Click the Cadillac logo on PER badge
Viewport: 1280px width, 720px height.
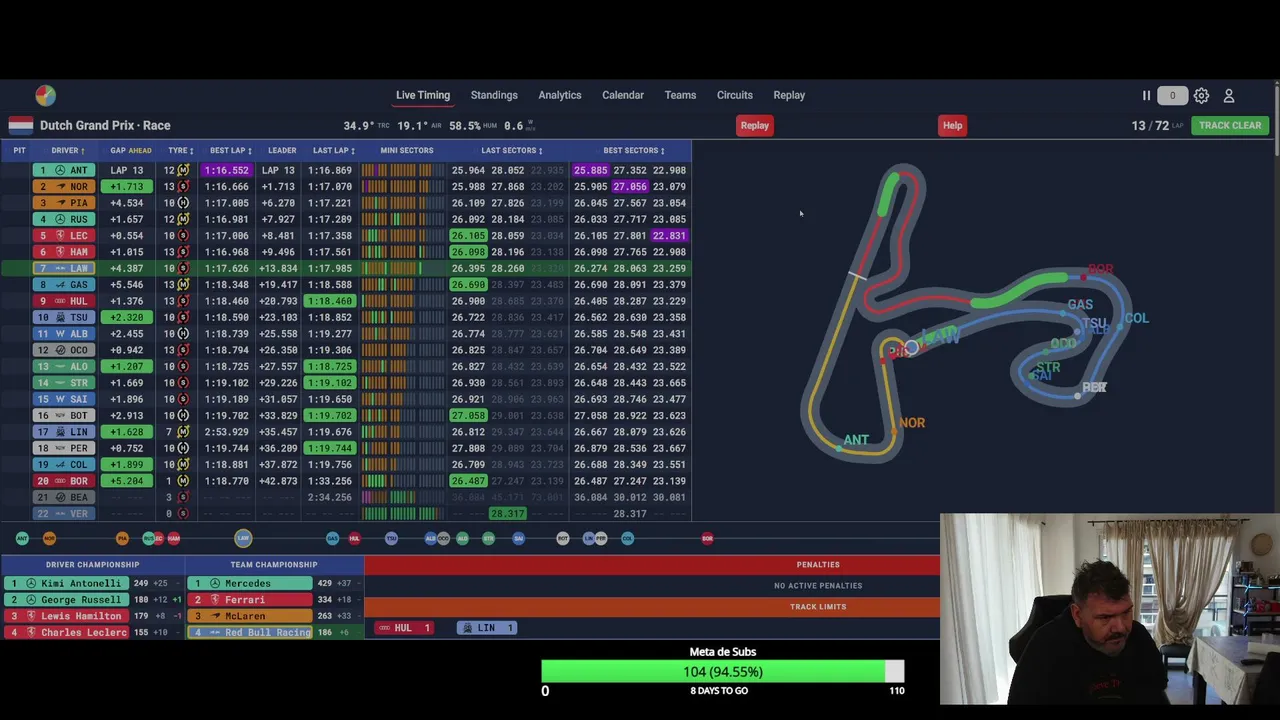click(x=60, y=448)
